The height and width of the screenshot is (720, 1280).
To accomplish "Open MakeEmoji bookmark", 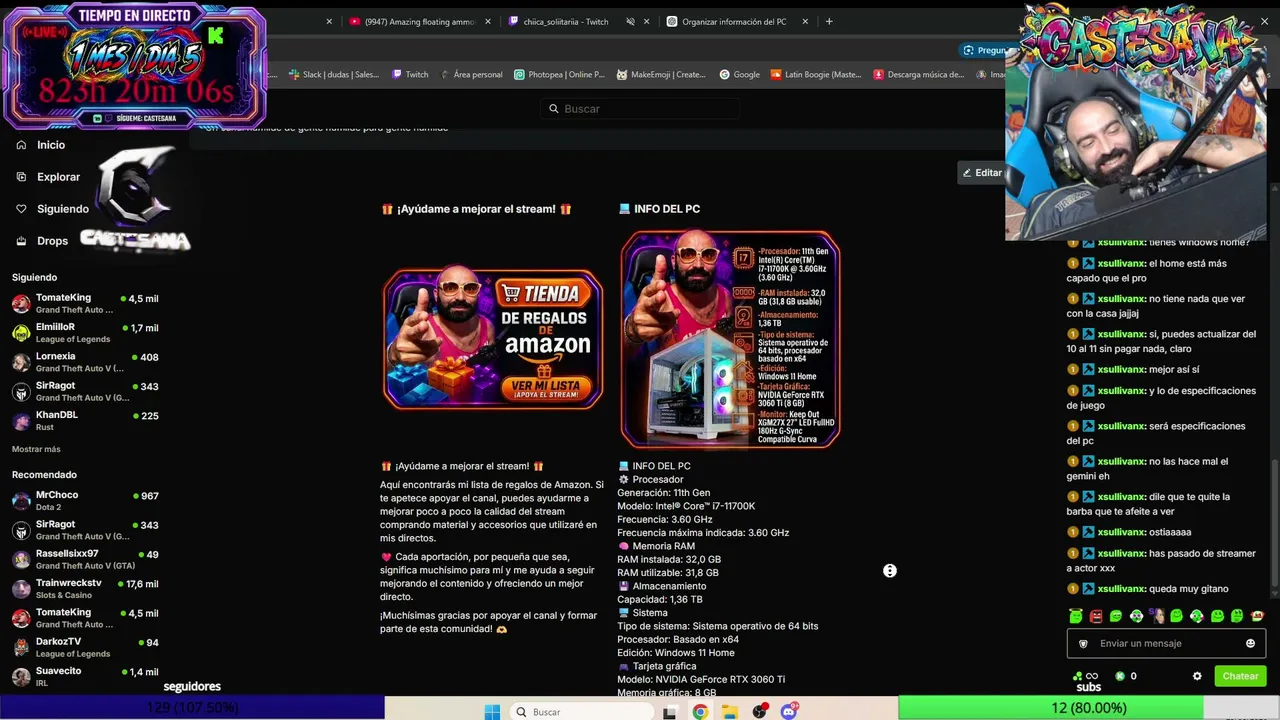I will click(x=661, y=74).
